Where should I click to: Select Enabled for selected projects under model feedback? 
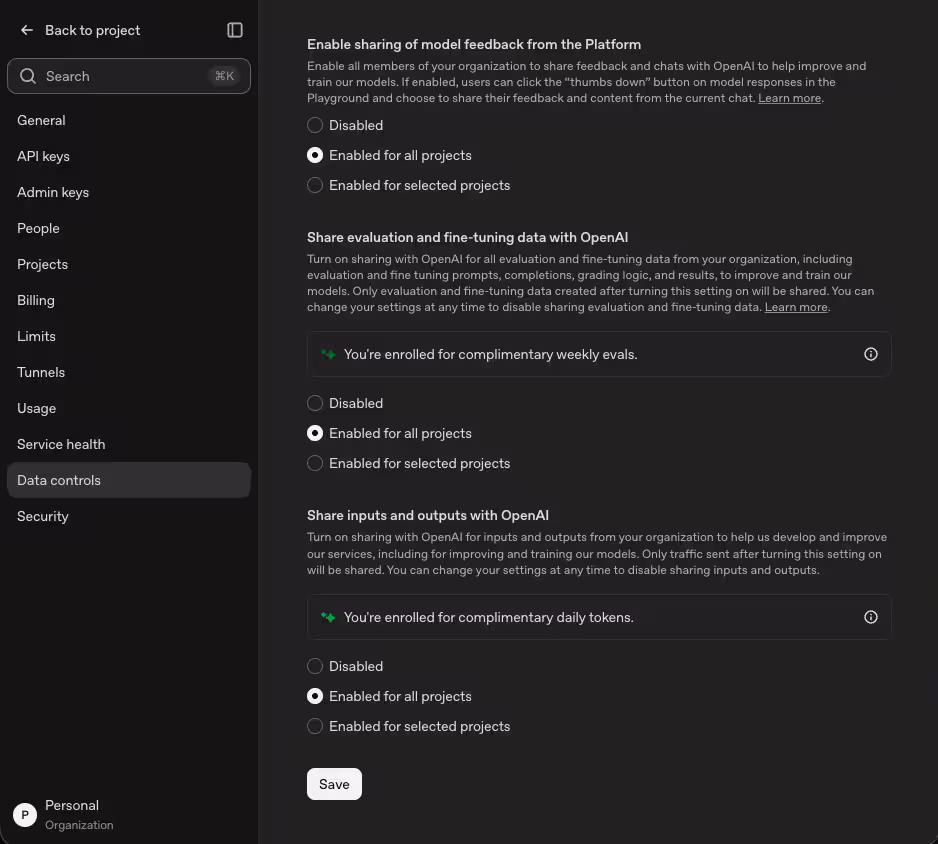pos(315,185)
